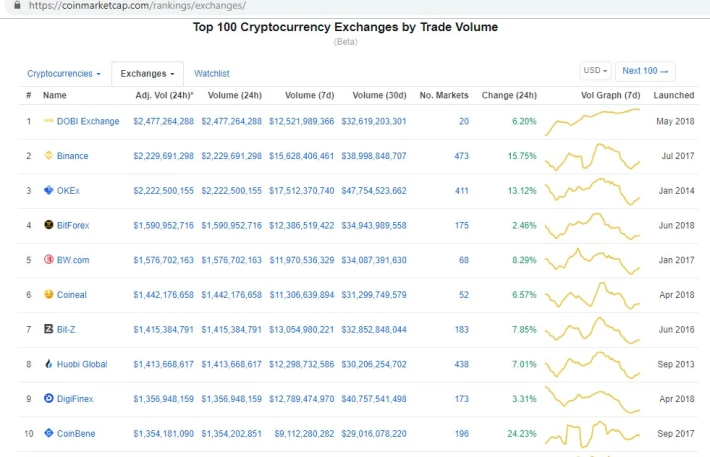Open the BW.com exchange link

point(73,260)
